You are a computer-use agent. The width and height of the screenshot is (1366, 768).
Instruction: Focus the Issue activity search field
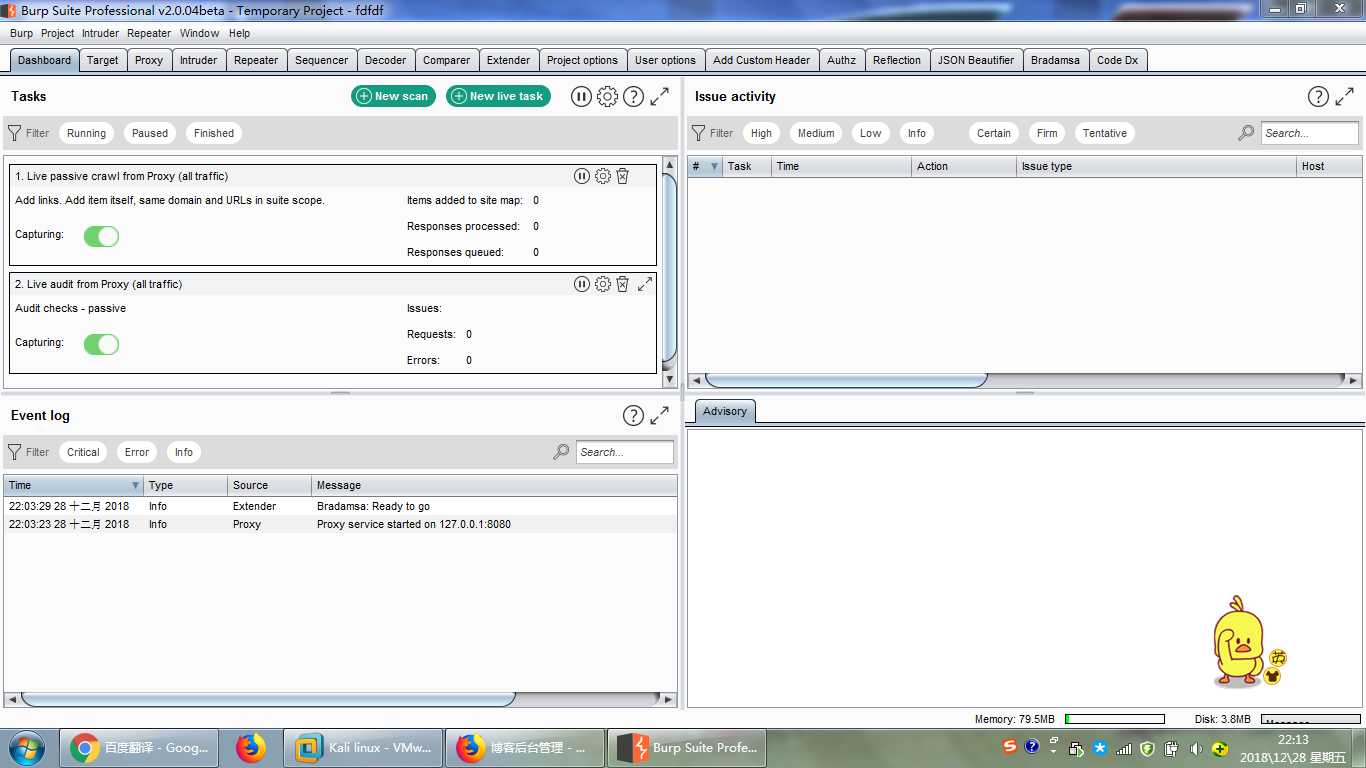tap(1309, 133)
